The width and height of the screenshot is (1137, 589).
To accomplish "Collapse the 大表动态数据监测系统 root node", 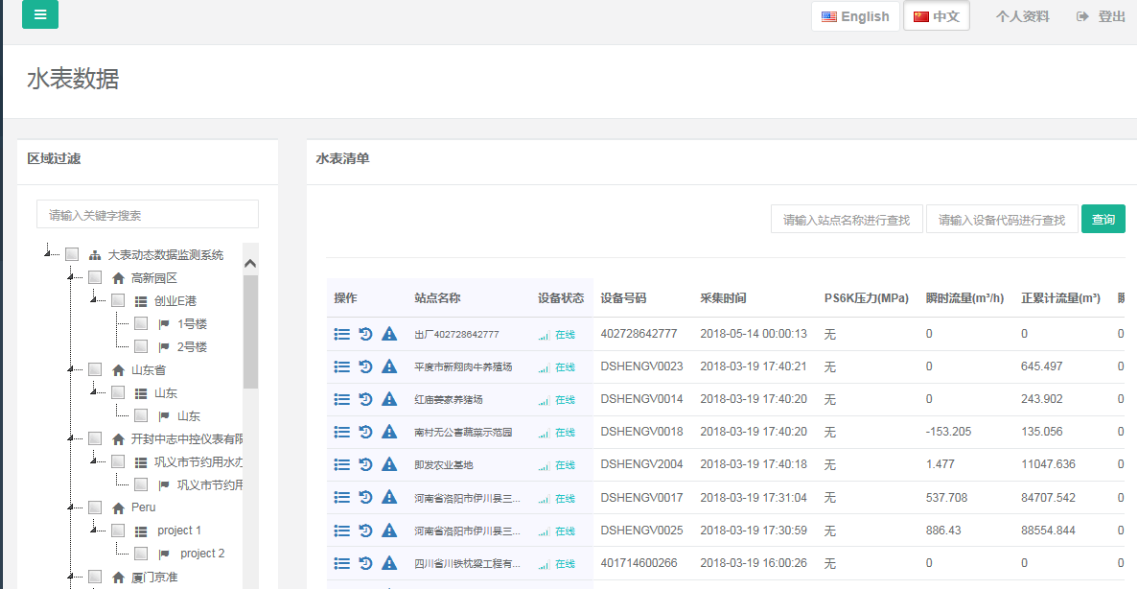I will point(48,253).
